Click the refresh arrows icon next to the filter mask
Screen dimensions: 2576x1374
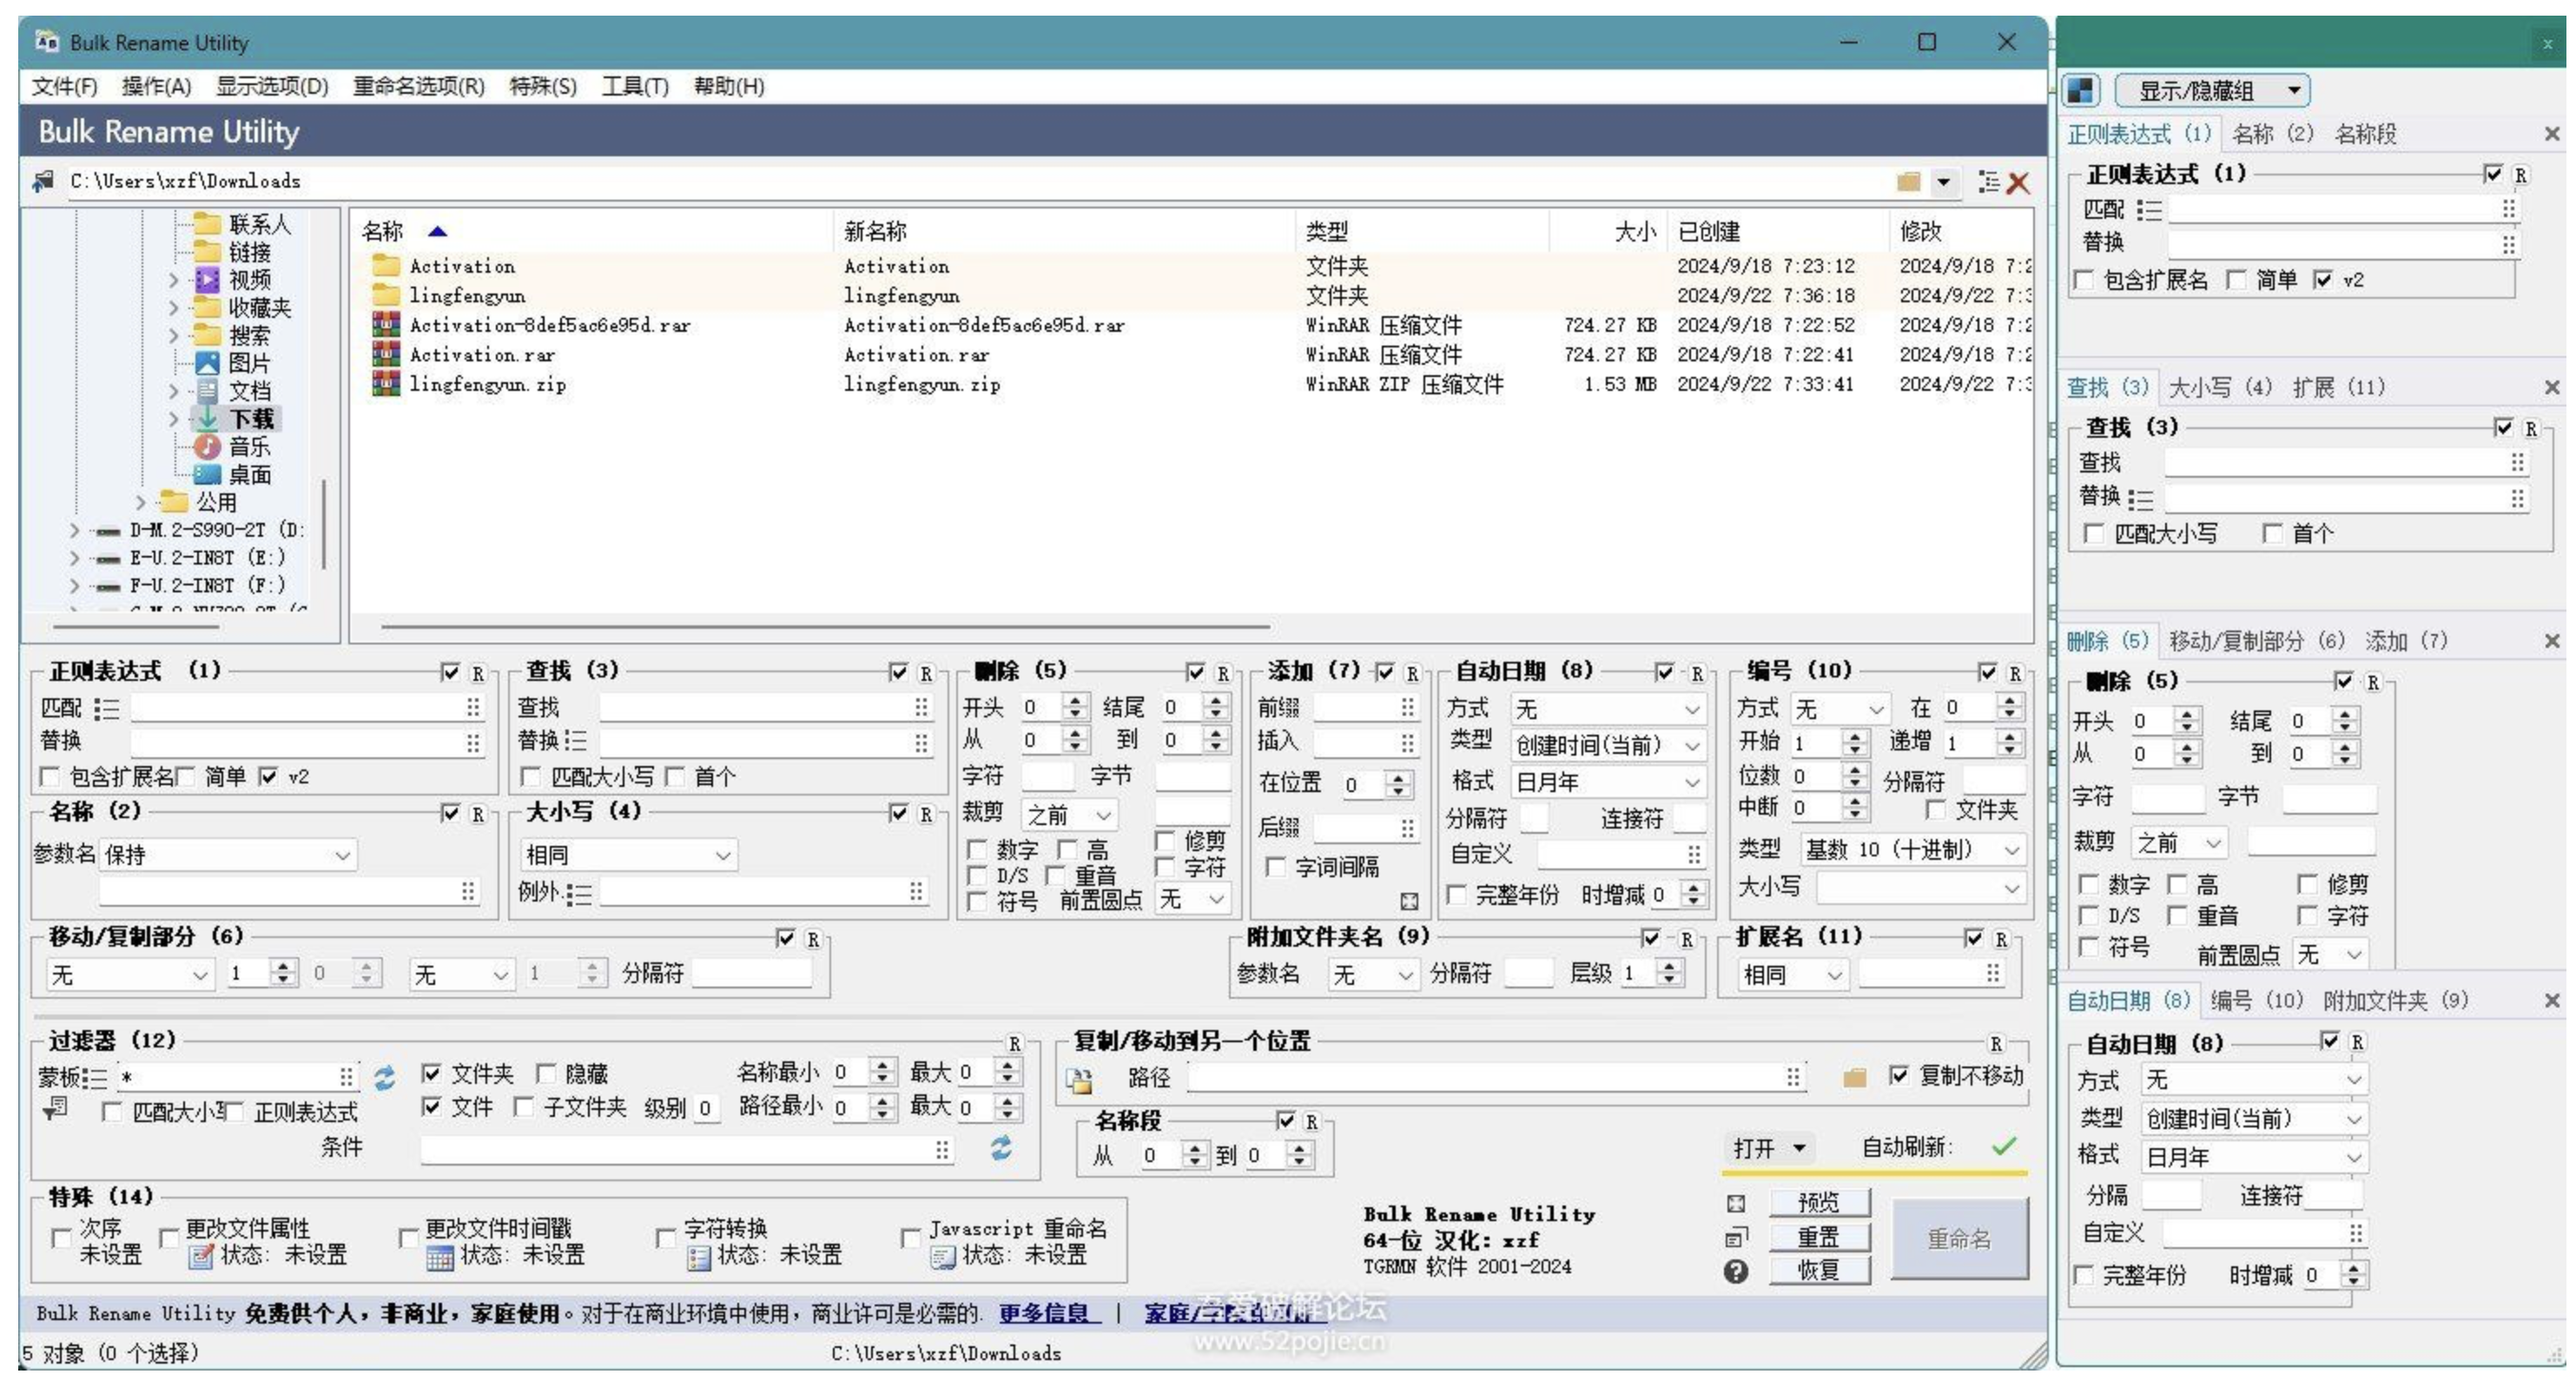[384, 1077]
